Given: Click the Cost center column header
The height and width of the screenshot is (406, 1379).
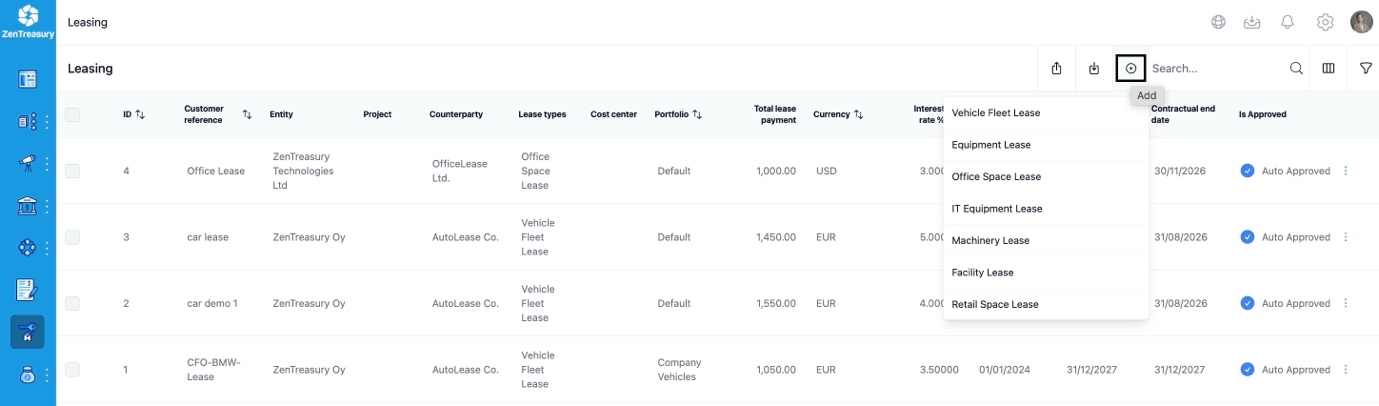Looking at the screenshot, I should tap(613, 115).
